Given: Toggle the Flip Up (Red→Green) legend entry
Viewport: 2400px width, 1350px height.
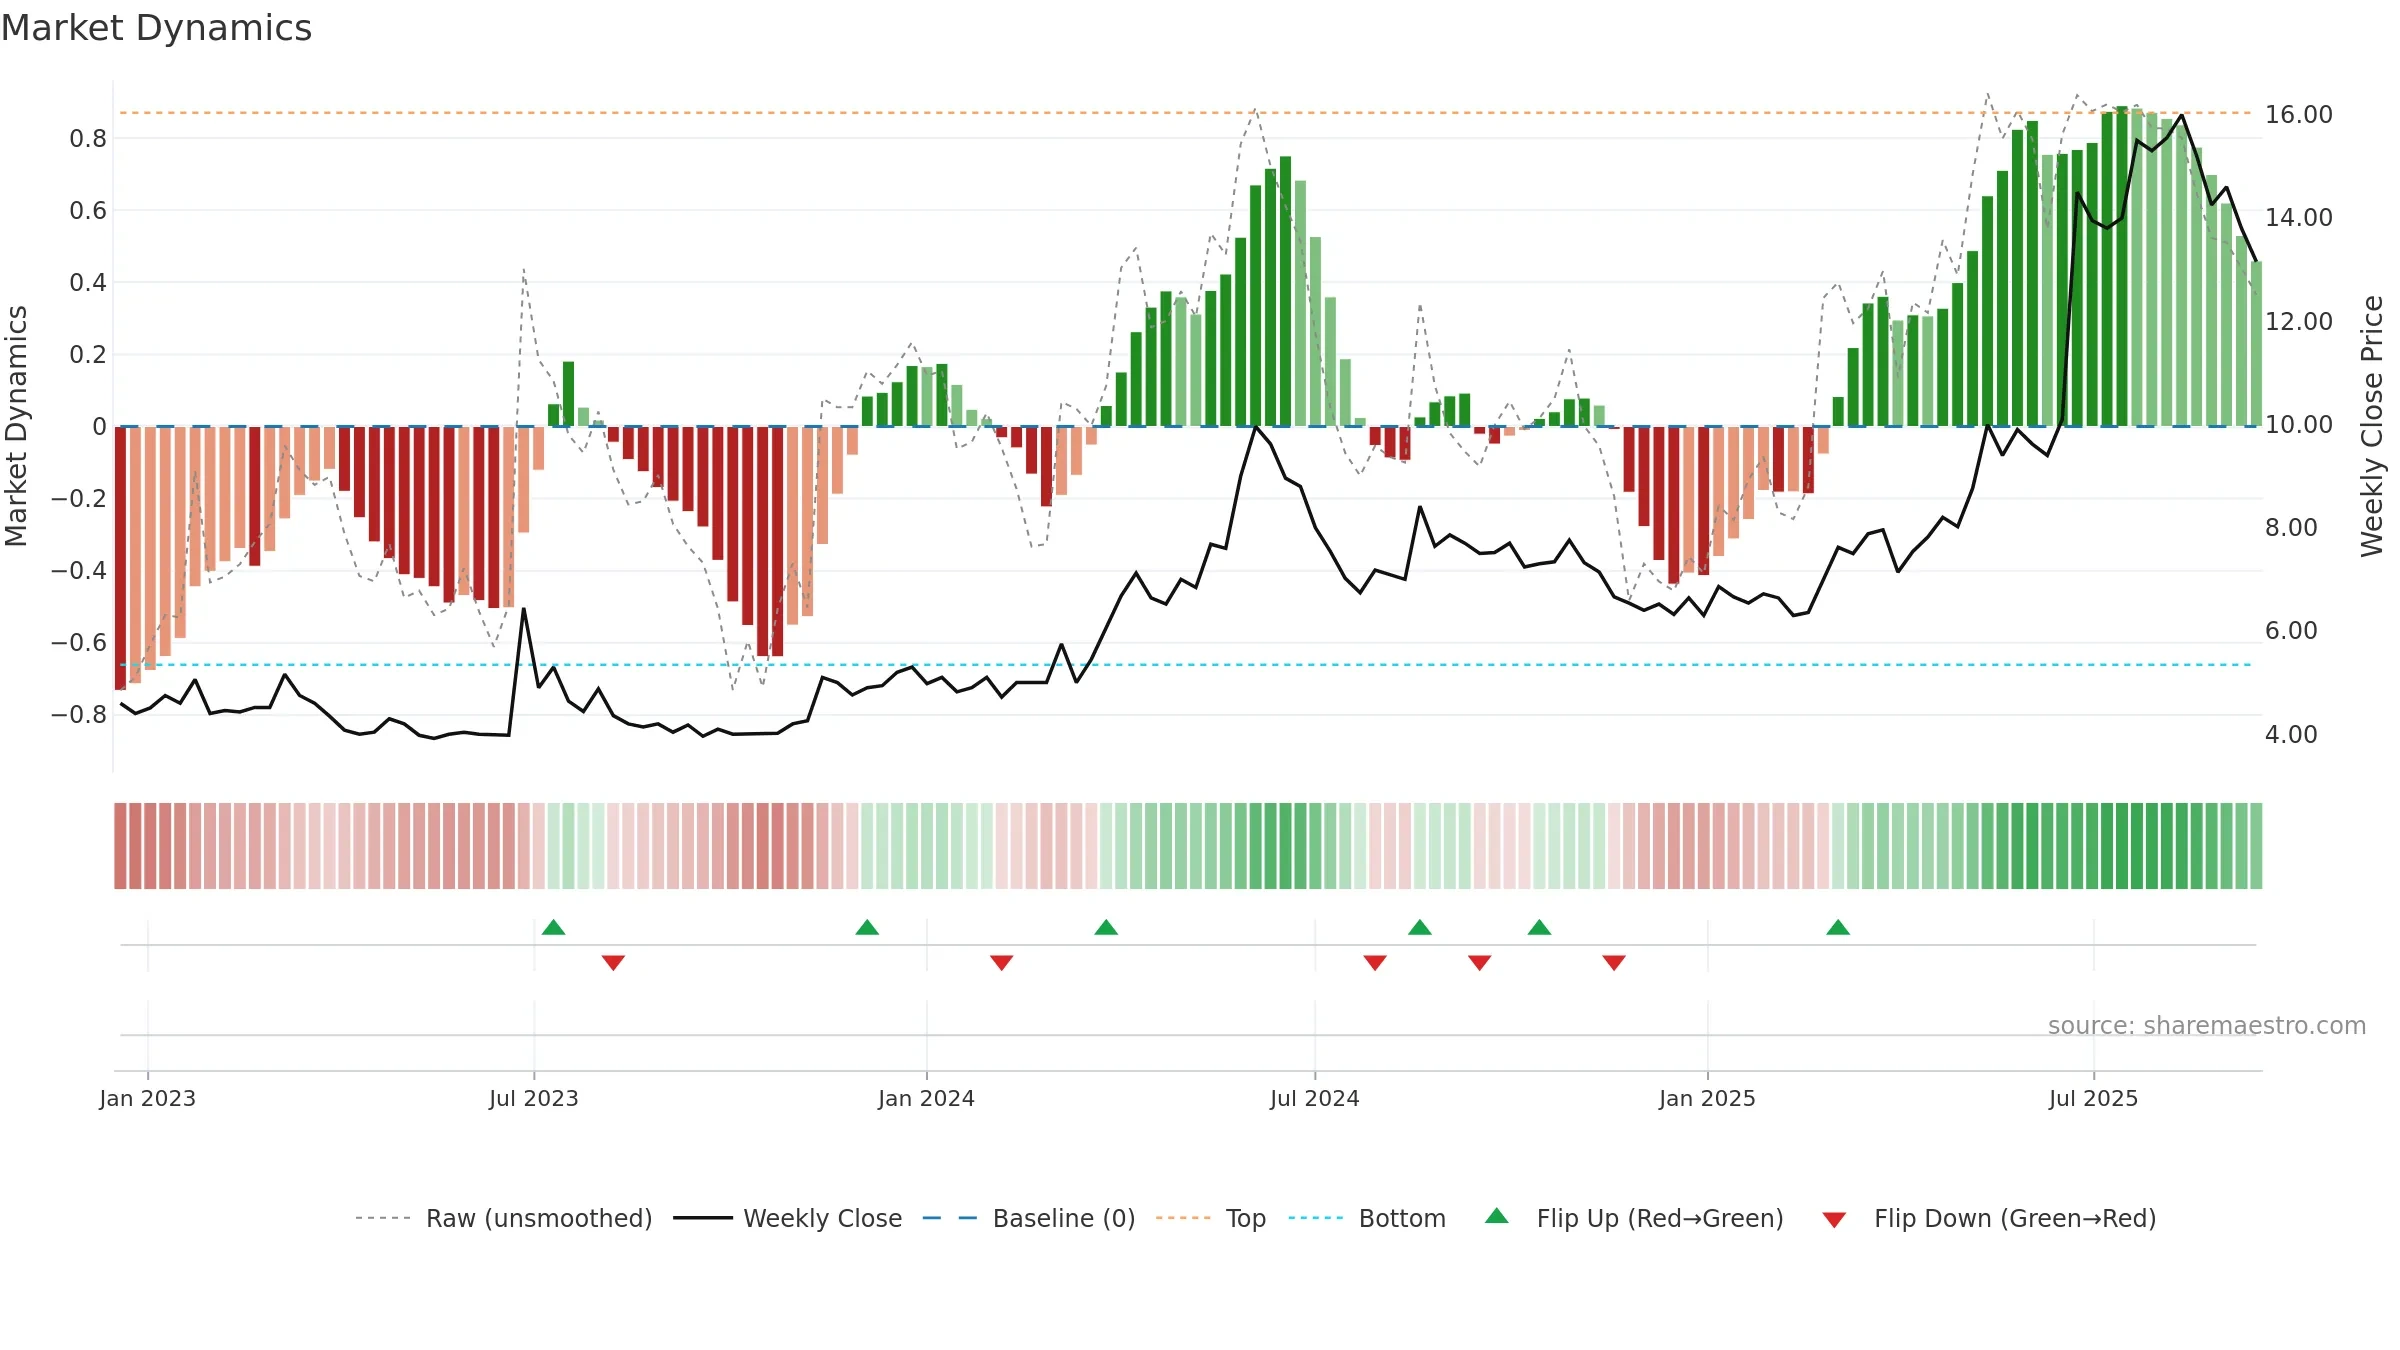Looking at the screenshot, I should coord(1634,1218).
